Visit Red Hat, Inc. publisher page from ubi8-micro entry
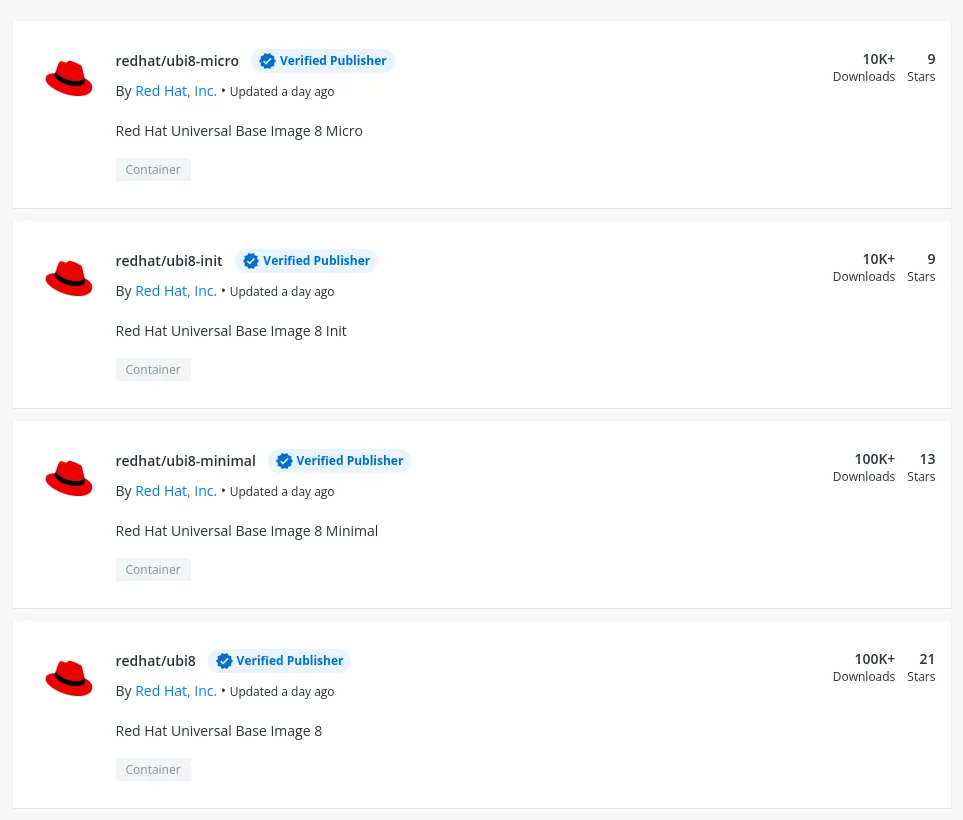Image resolution: width=963 pixels, height=820 pixels. pyautogui.click(x=175, y=91)
